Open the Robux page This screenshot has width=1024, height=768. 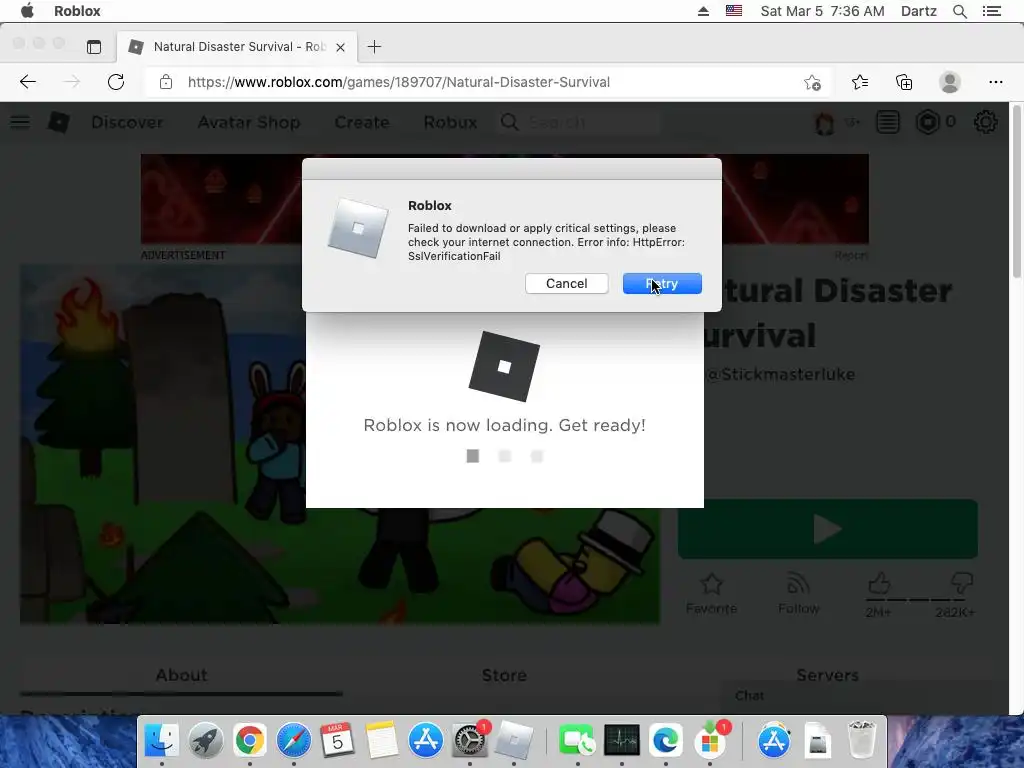[450, 122]
